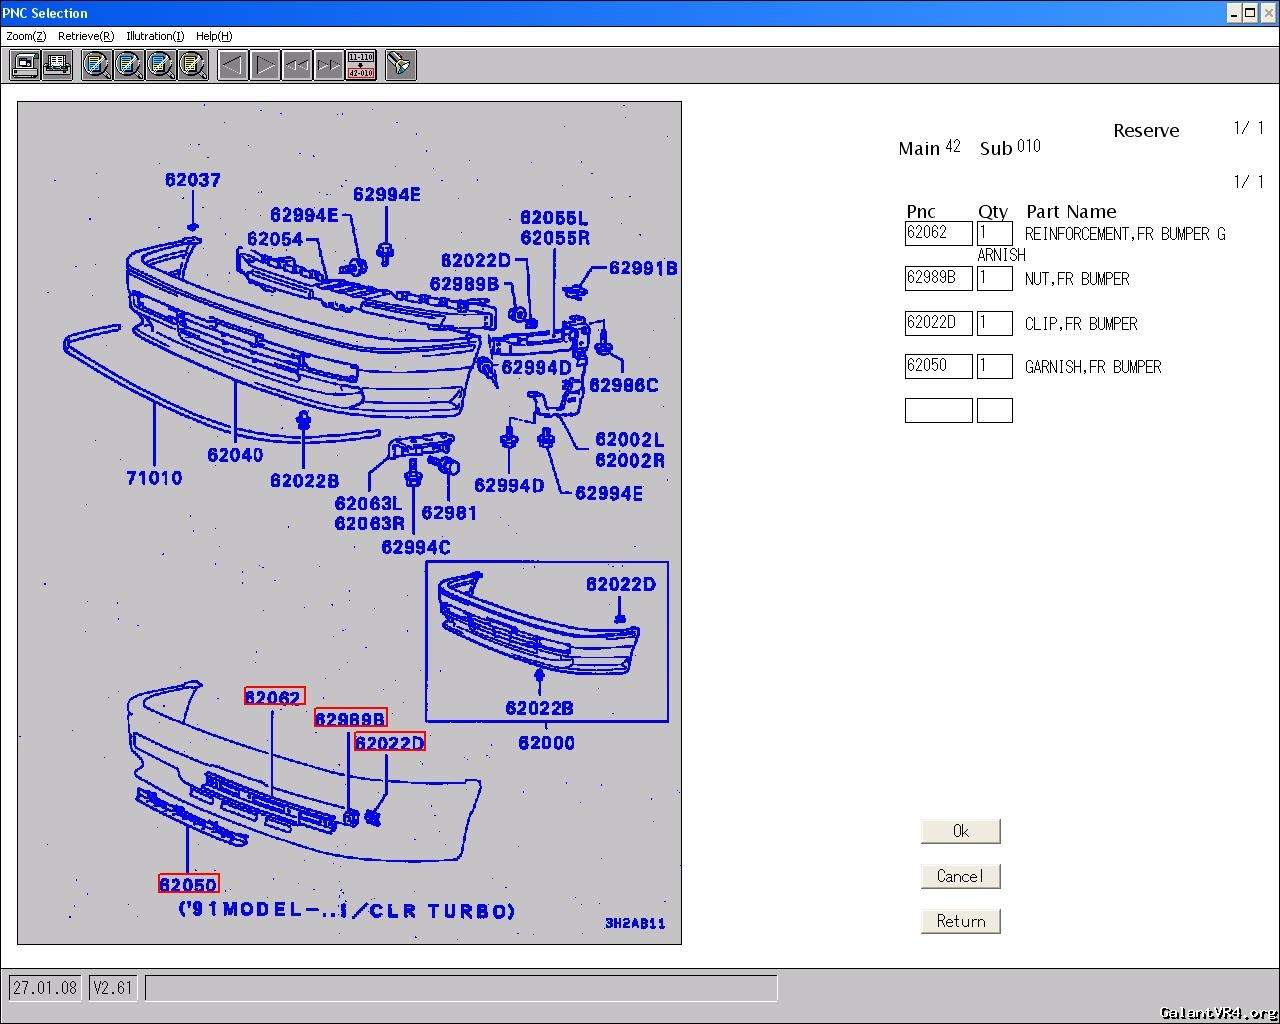Click the Qty field for NUT,FR BUMPER

click(994, 278)
